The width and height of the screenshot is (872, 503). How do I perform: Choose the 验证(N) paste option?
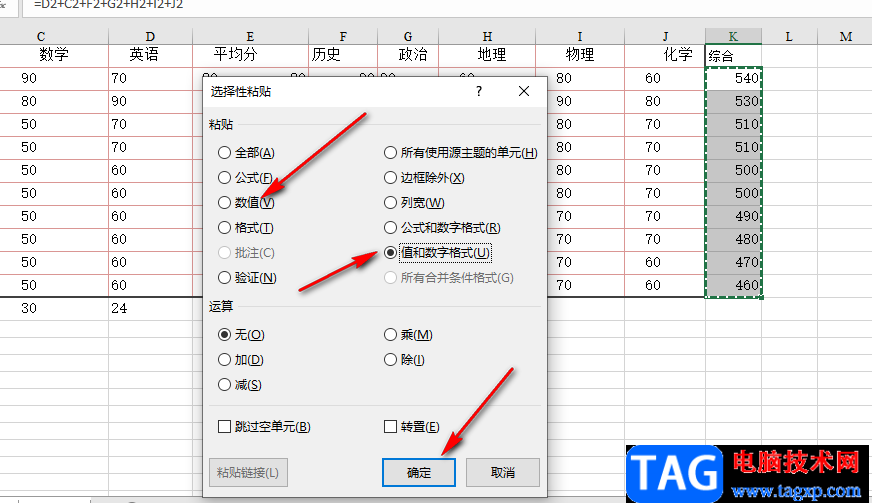[x=247, y=278]
